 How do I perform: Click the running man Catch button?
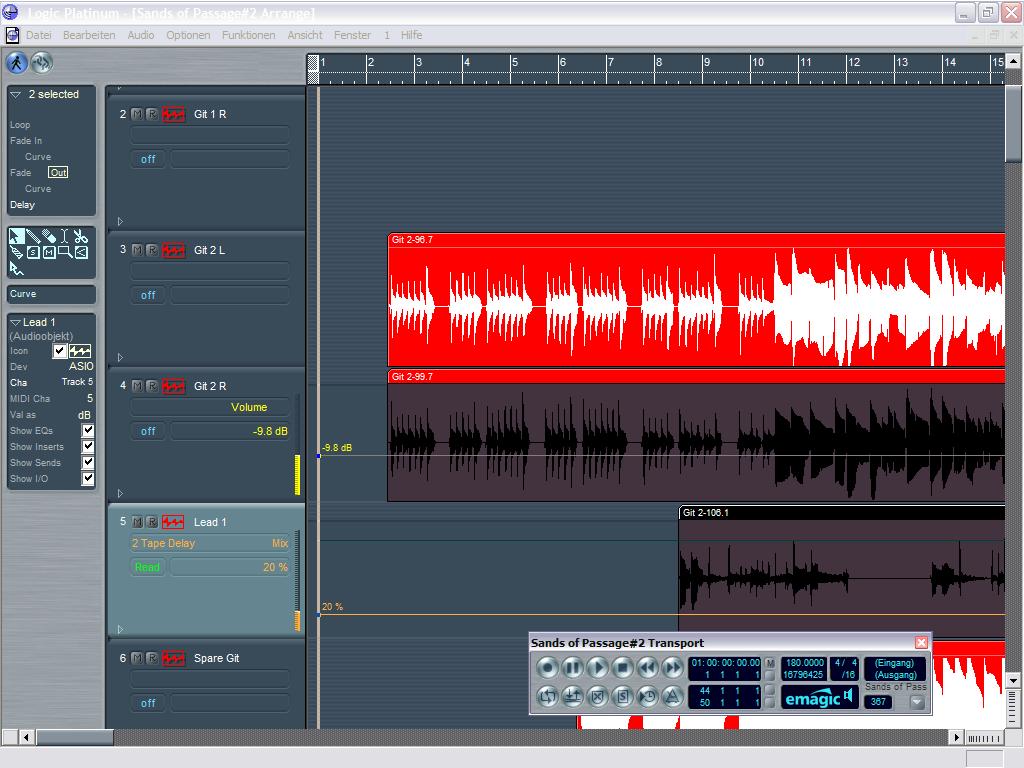pyautogui.click(x=17, y=63)
